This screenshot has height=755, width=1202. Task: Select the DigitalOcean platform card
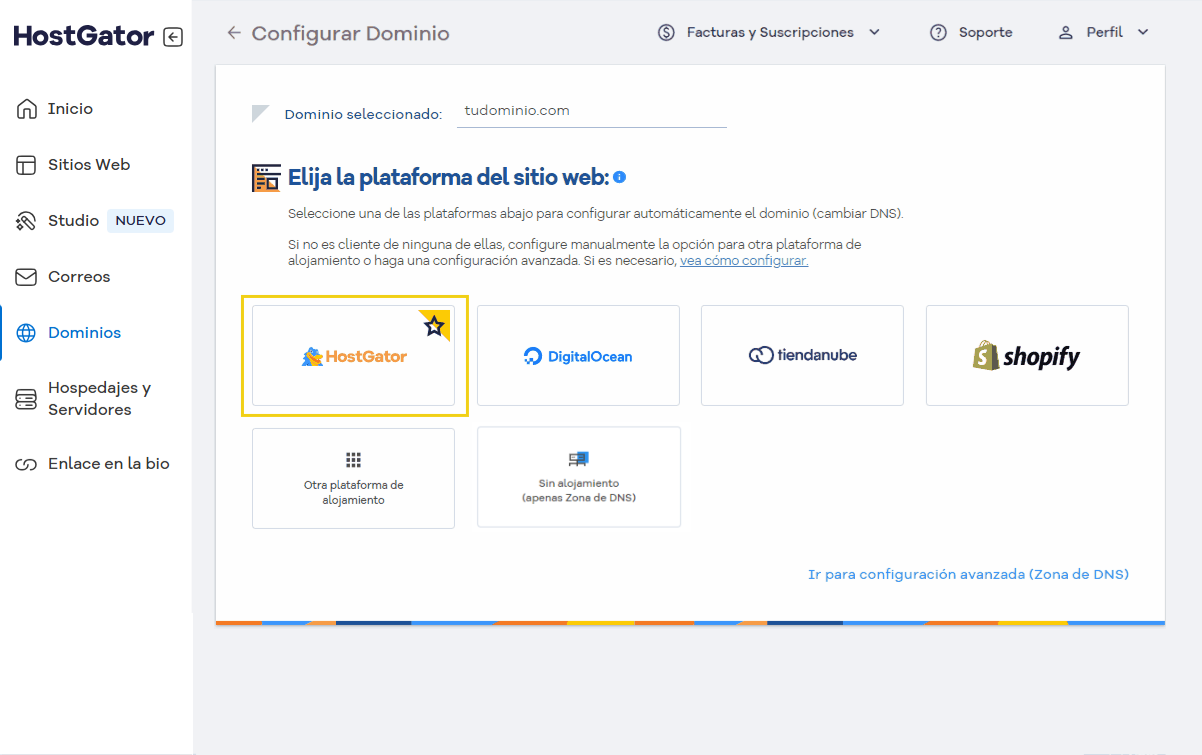[x=578, y=355]
